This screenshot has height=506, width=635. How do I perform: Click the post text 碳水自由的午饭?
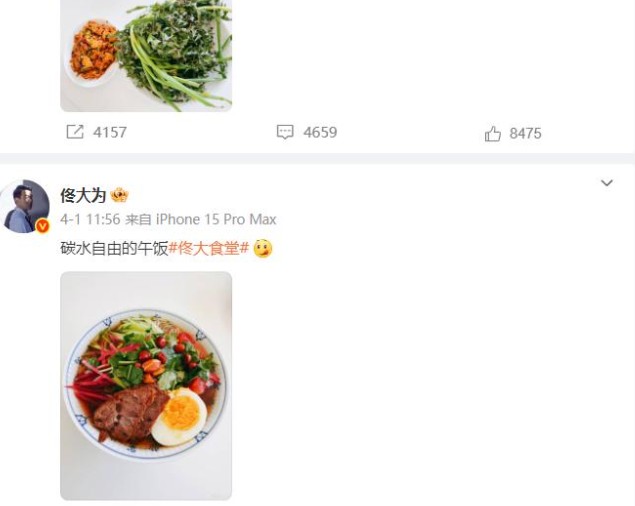114,248
